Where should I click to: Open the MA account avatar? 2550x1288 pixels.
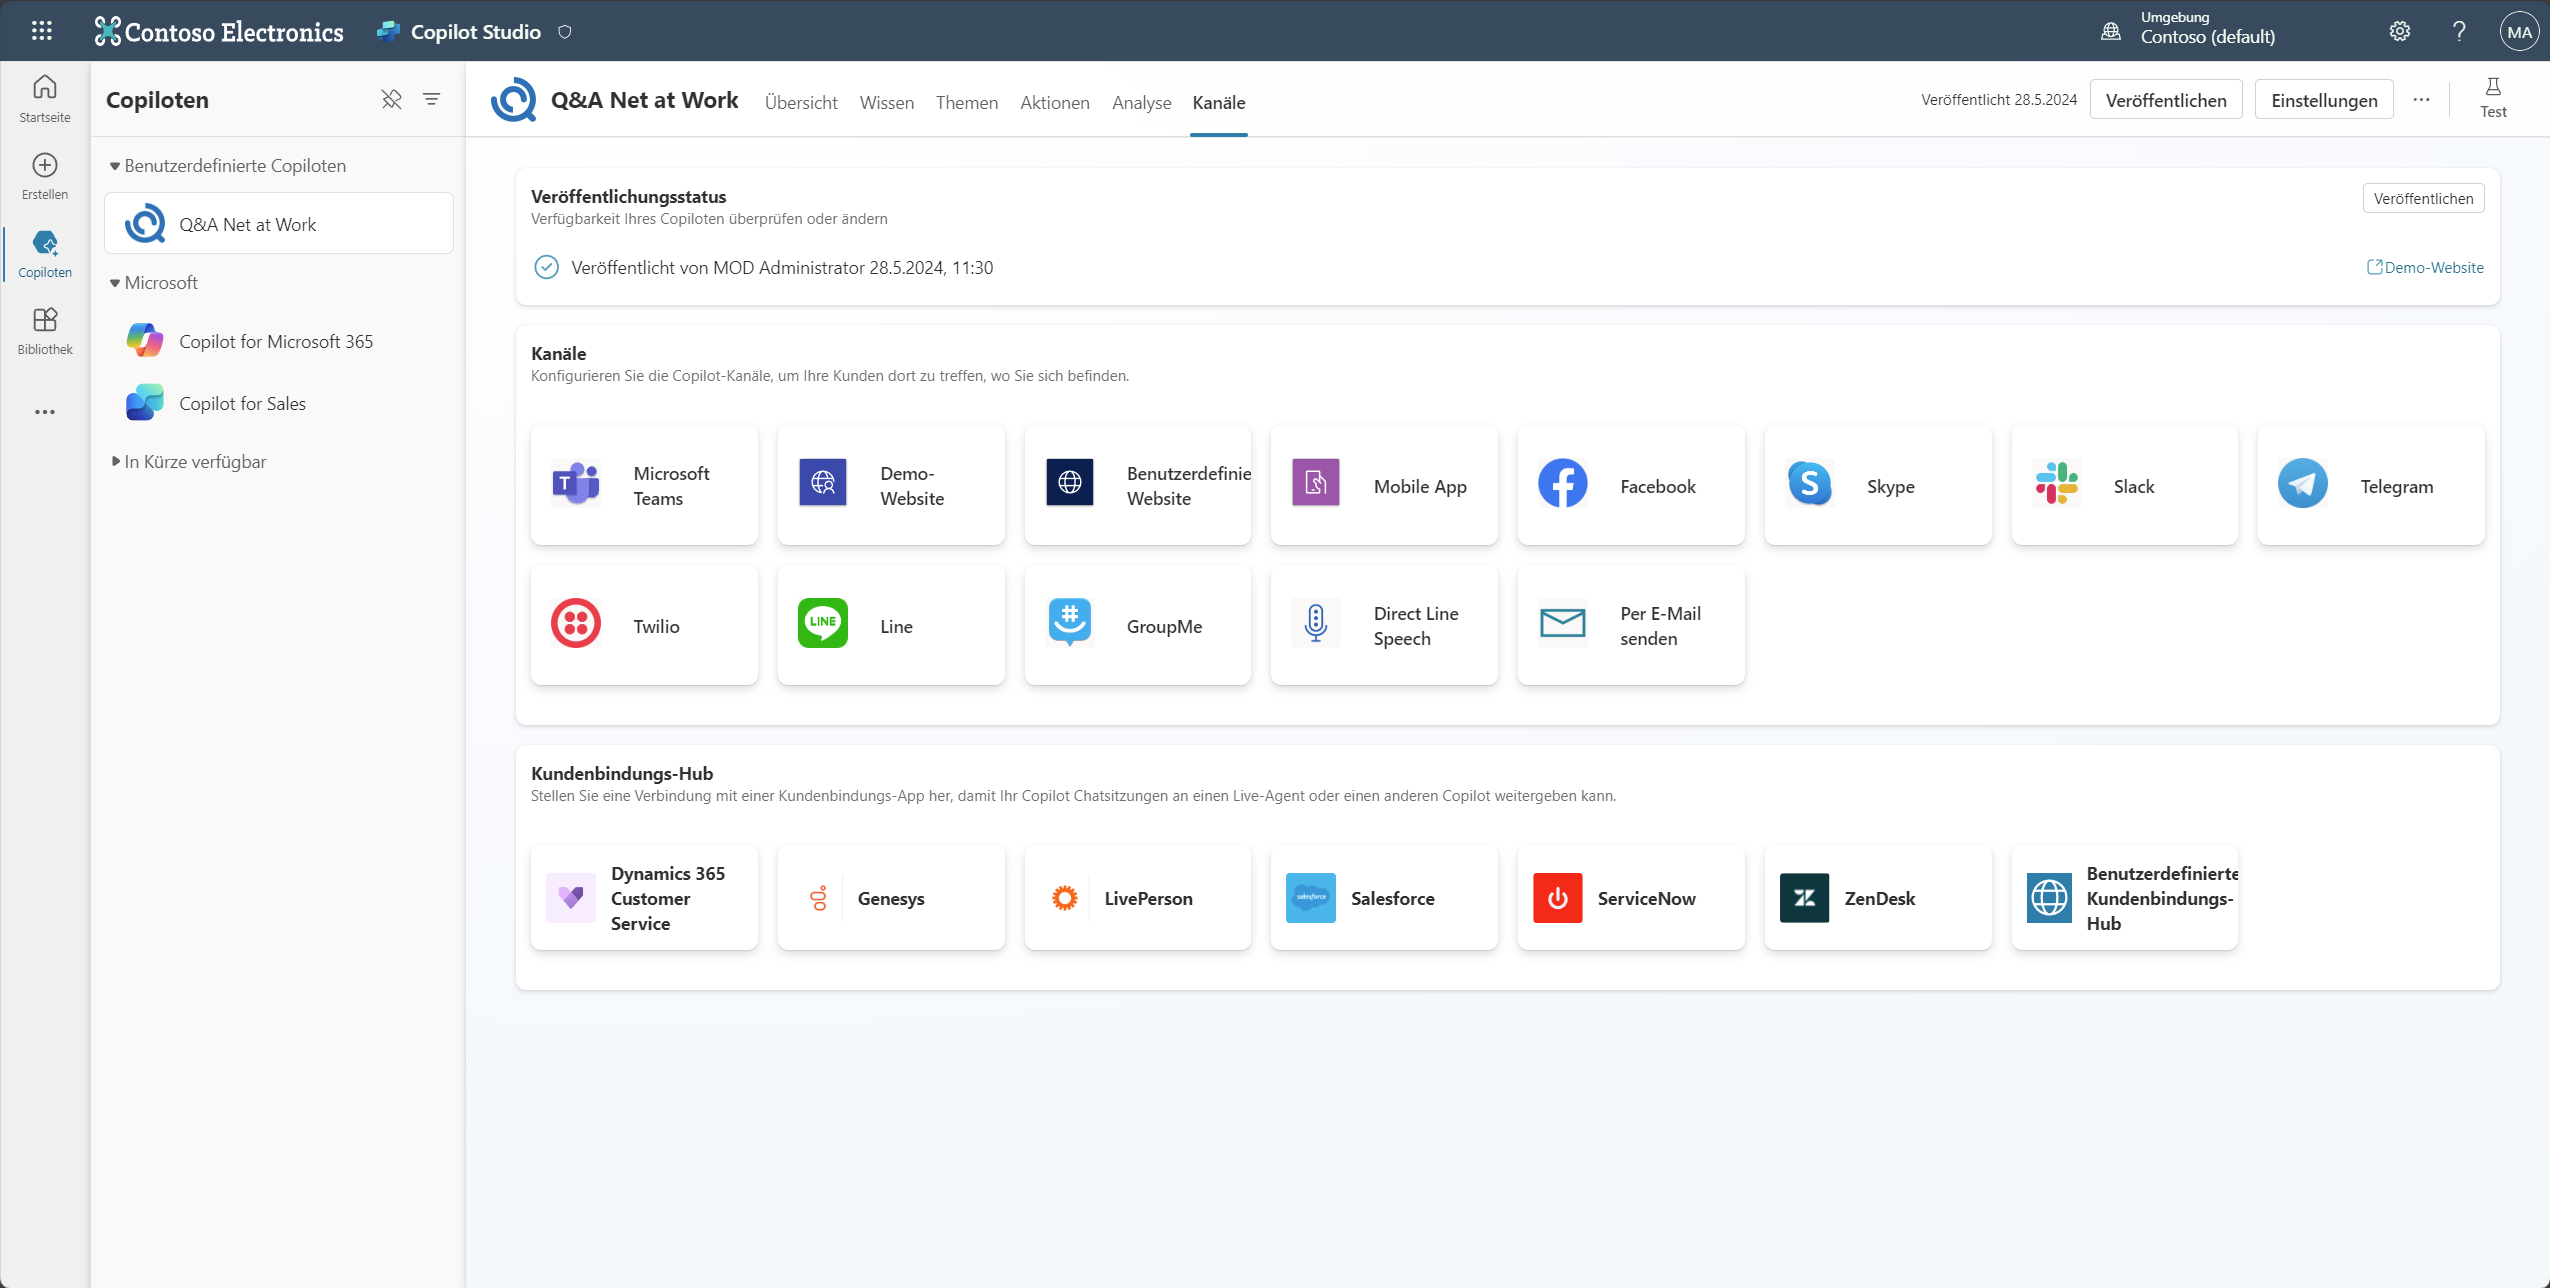pos(2520,31)
